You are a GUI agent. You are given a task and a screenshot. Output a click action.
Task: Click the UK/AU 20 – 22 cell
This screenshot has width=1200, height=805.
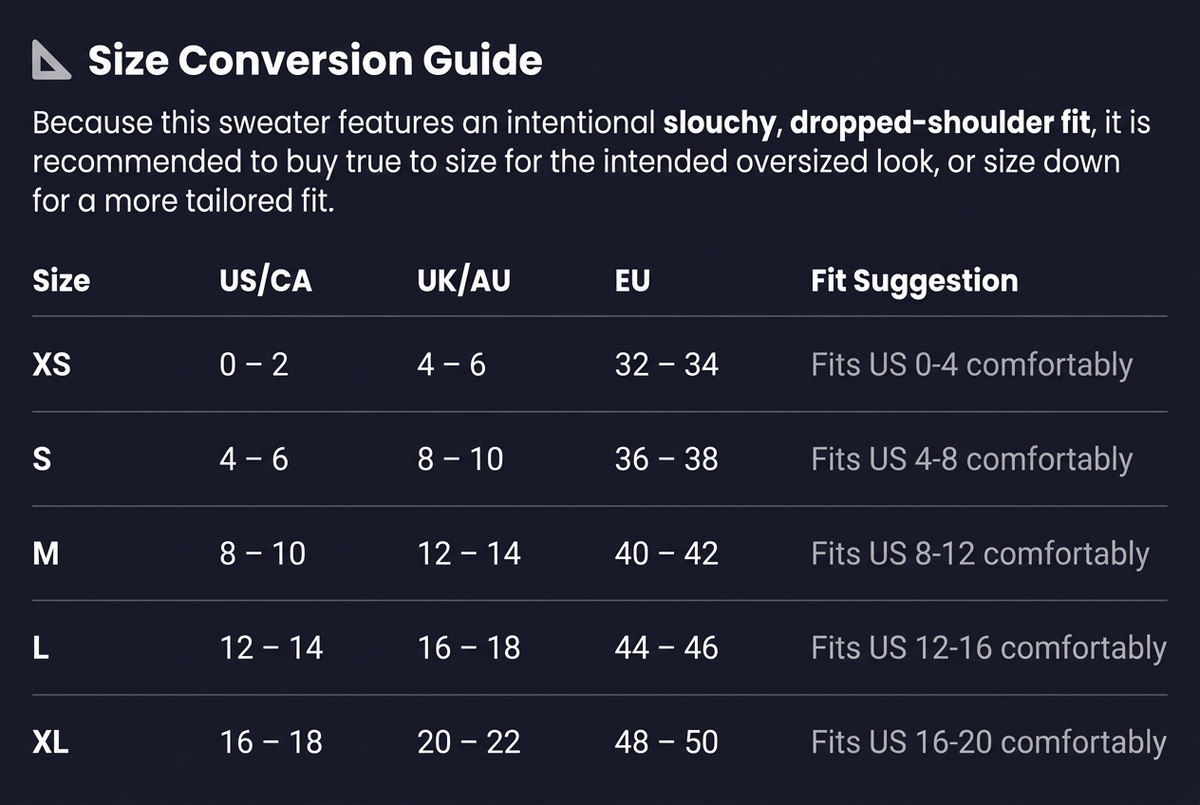click(x=469, y=742)
